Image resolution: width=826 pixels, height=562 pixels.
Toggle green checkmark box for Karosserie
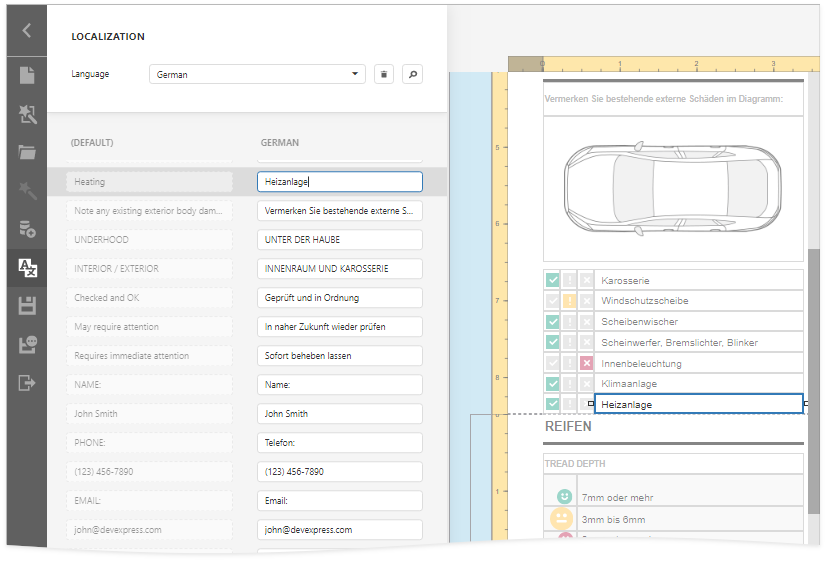point(553,280)
